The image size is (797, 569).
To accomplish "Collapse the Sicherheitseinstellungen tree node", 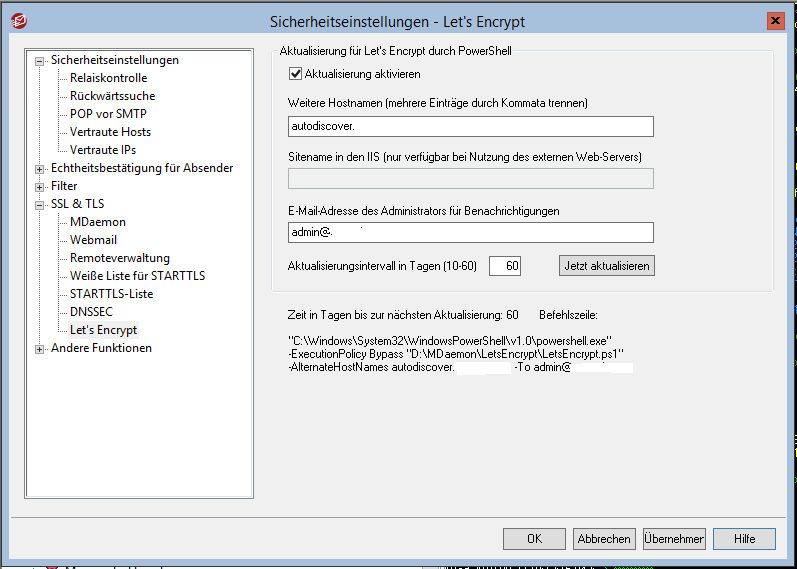I will coord(40,60).
